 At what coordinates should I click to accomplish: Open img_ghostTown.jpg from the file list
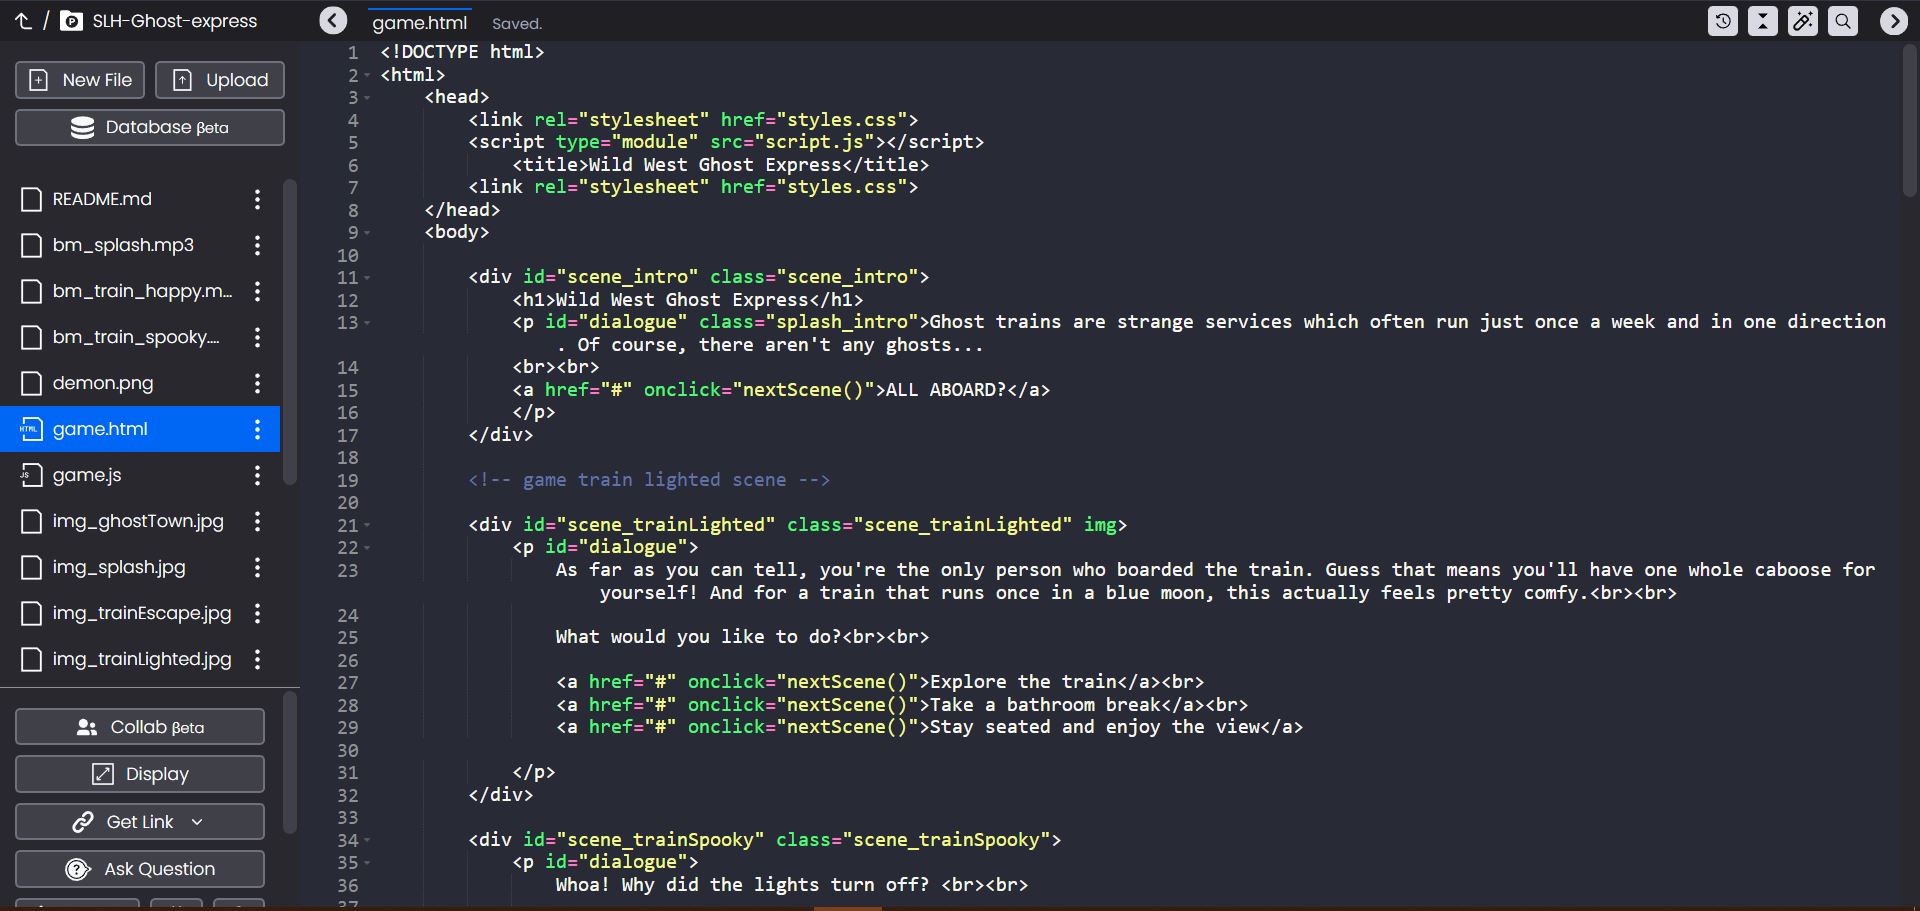click(x=138, y=521)
